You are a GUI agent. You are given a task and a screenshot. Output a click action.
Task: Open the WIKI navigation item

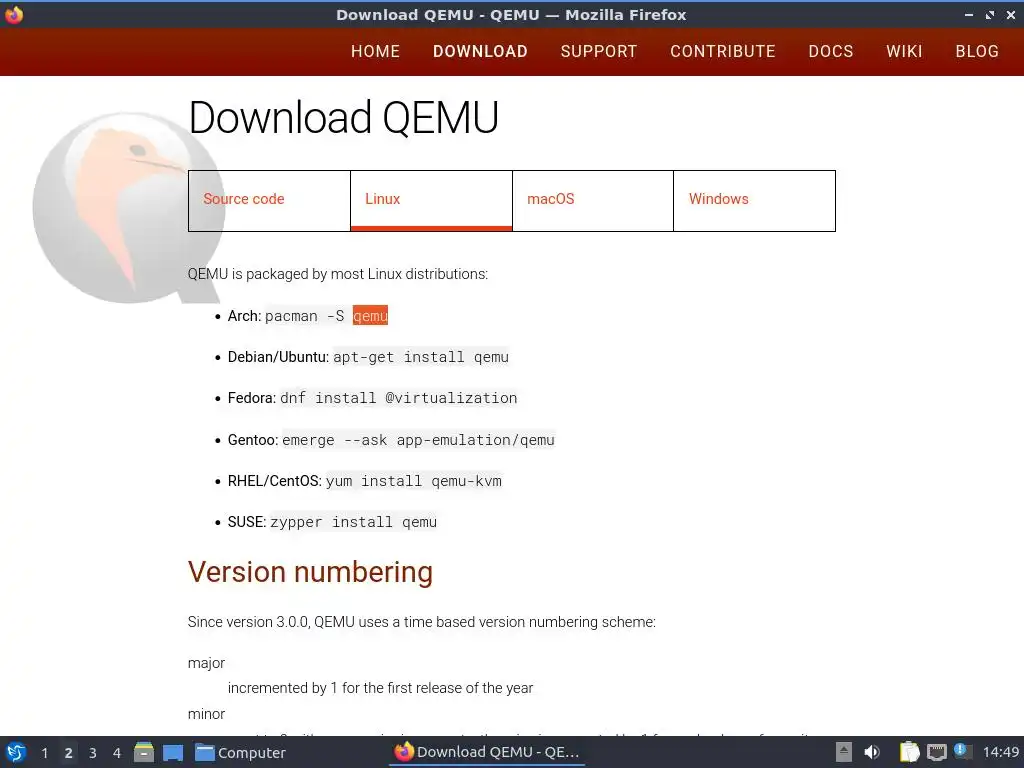point(904,52)
